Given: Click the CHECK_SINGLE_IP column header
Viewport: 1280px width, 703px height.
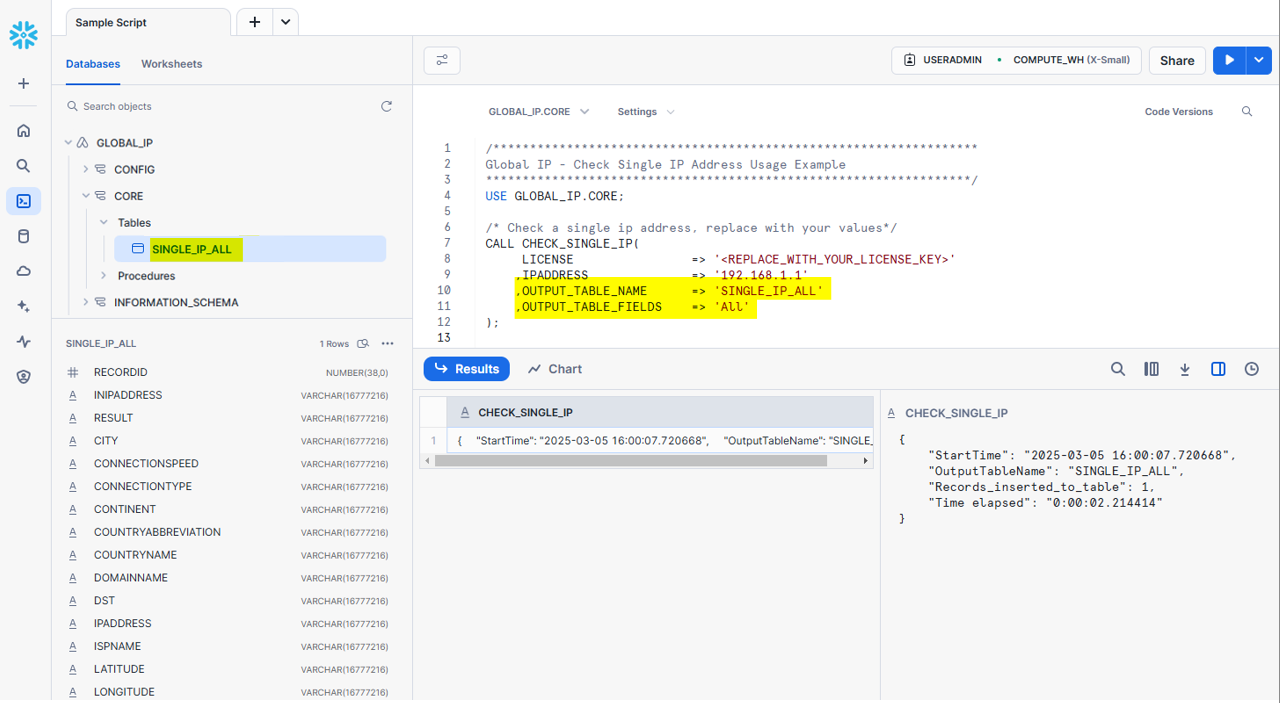Looking at the screenshot, I should coord(660,412).
